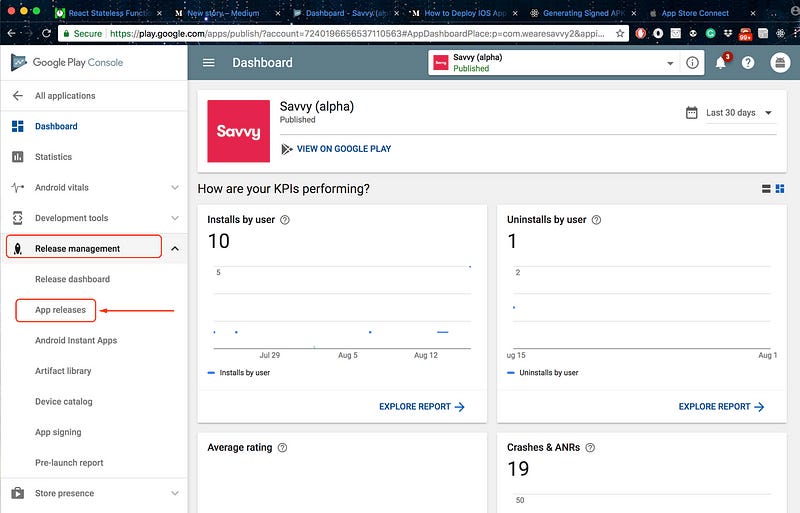This screenshot has width=800, height=513.
Task: Click the Statistics bar chart icon
Action: (18, 157)
